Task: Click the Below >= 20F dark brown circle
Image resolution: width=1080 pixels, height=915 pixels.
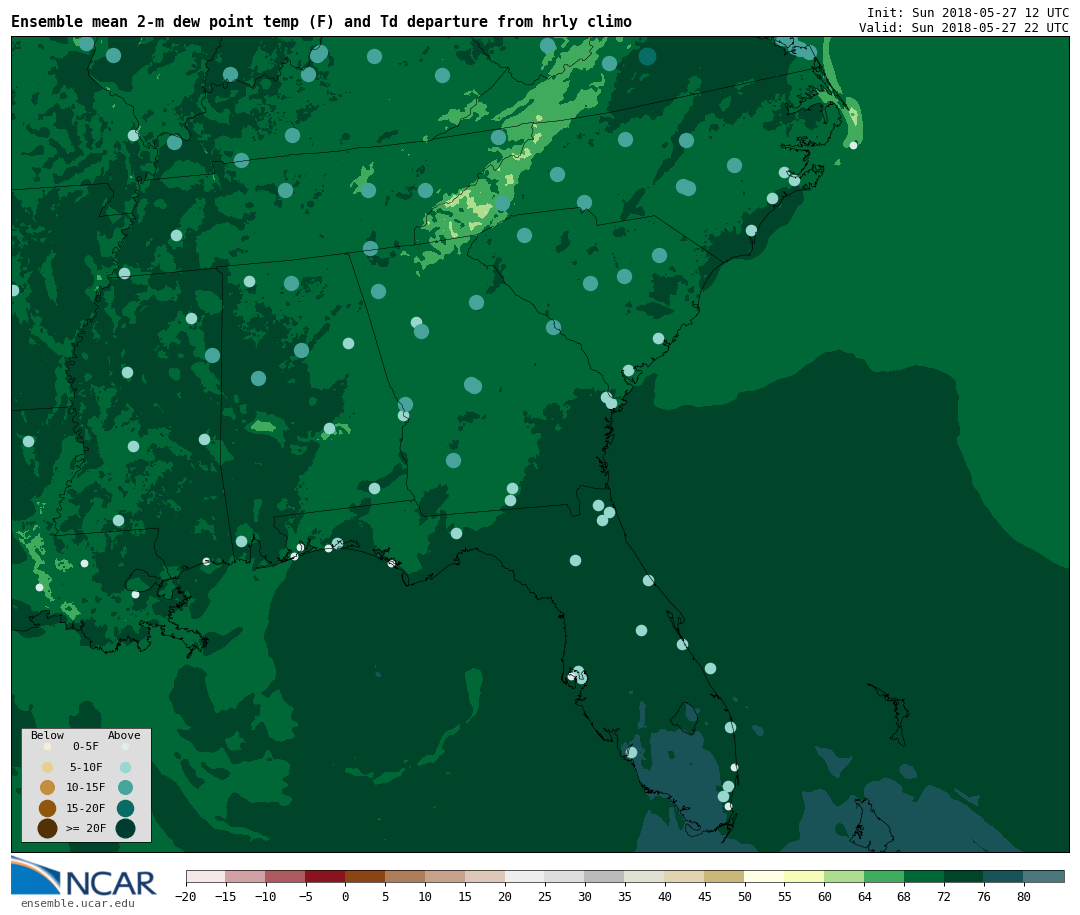Action: (x=48, y=828)
